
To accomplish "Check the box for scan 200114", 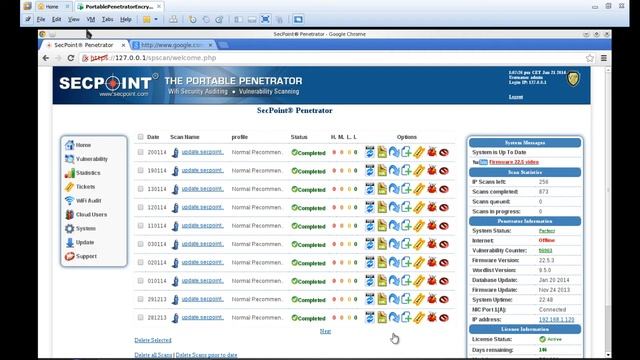I will point(140,152).
